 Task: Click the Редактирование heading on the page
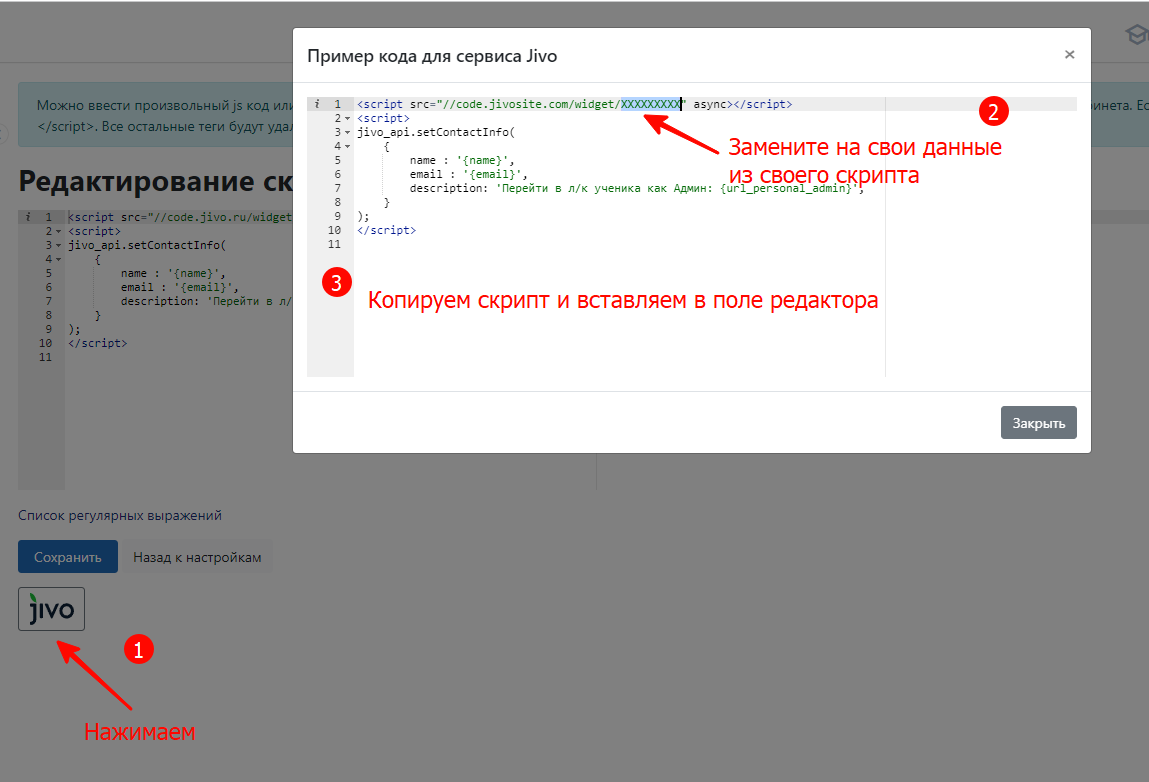[x=155, y=181]
